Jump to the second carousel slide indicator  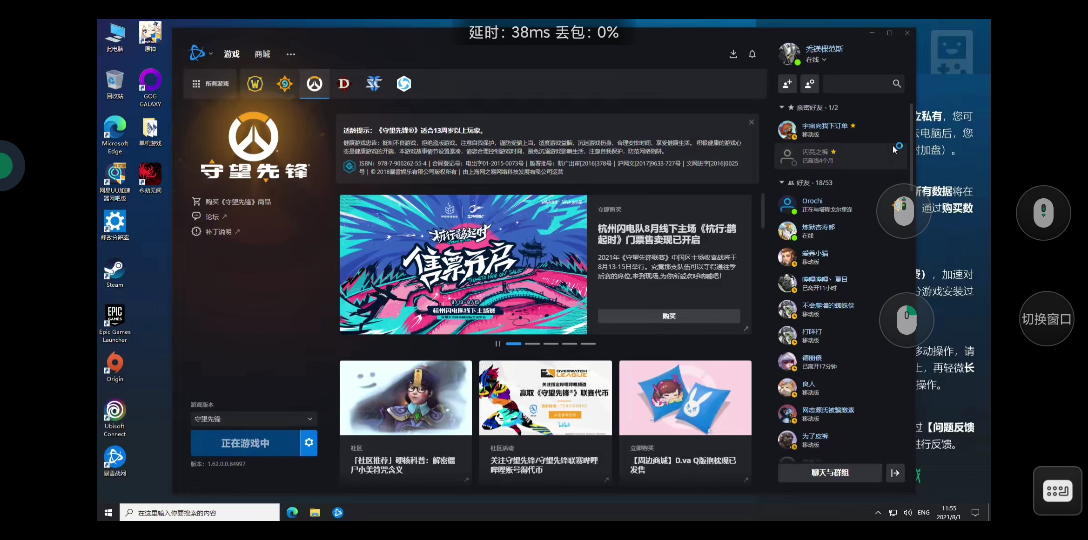(532, 344)
